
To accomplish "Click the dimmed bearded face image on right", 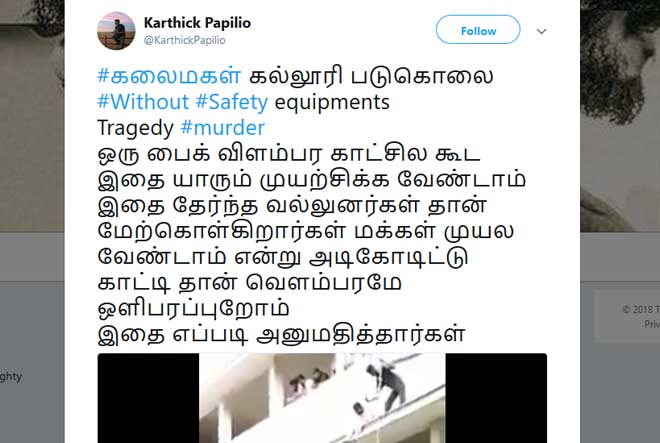I will pos(620,116).
